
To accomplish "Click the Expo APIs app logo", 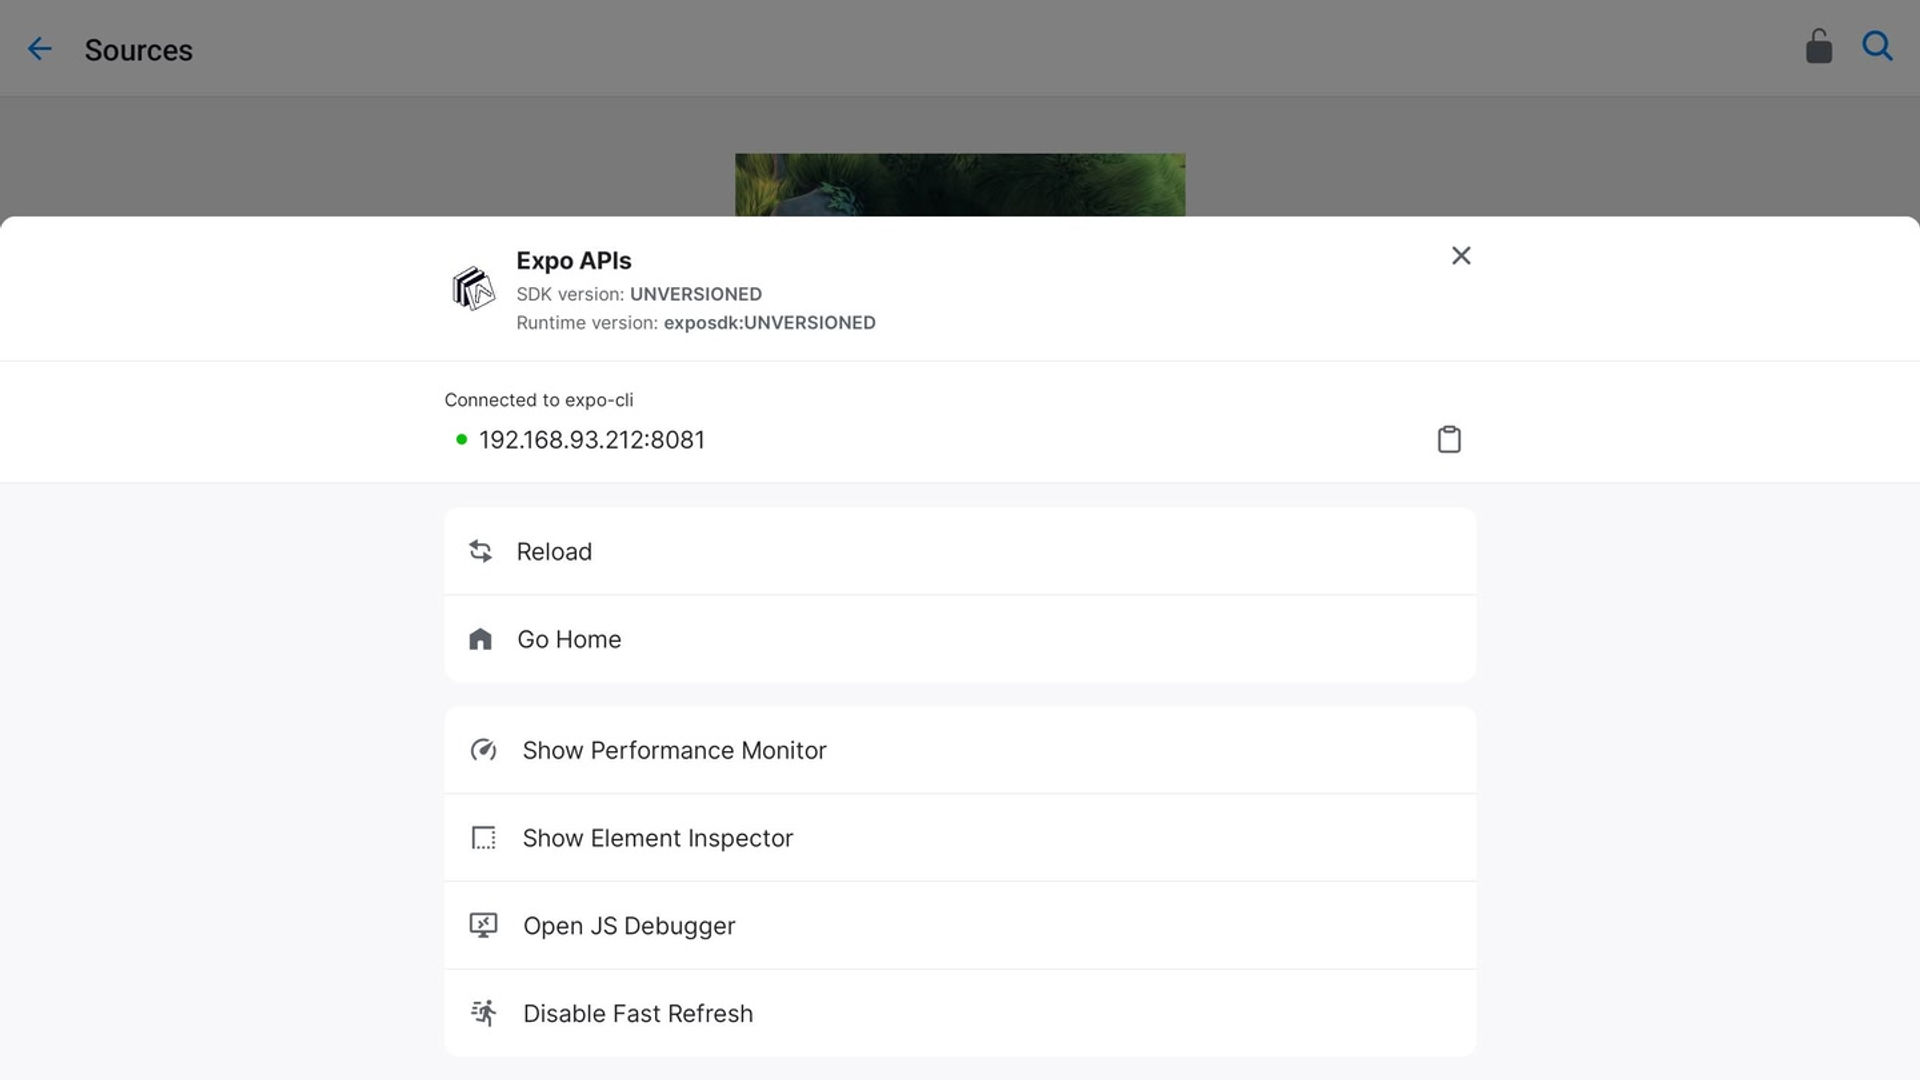I will coord(473,289).
